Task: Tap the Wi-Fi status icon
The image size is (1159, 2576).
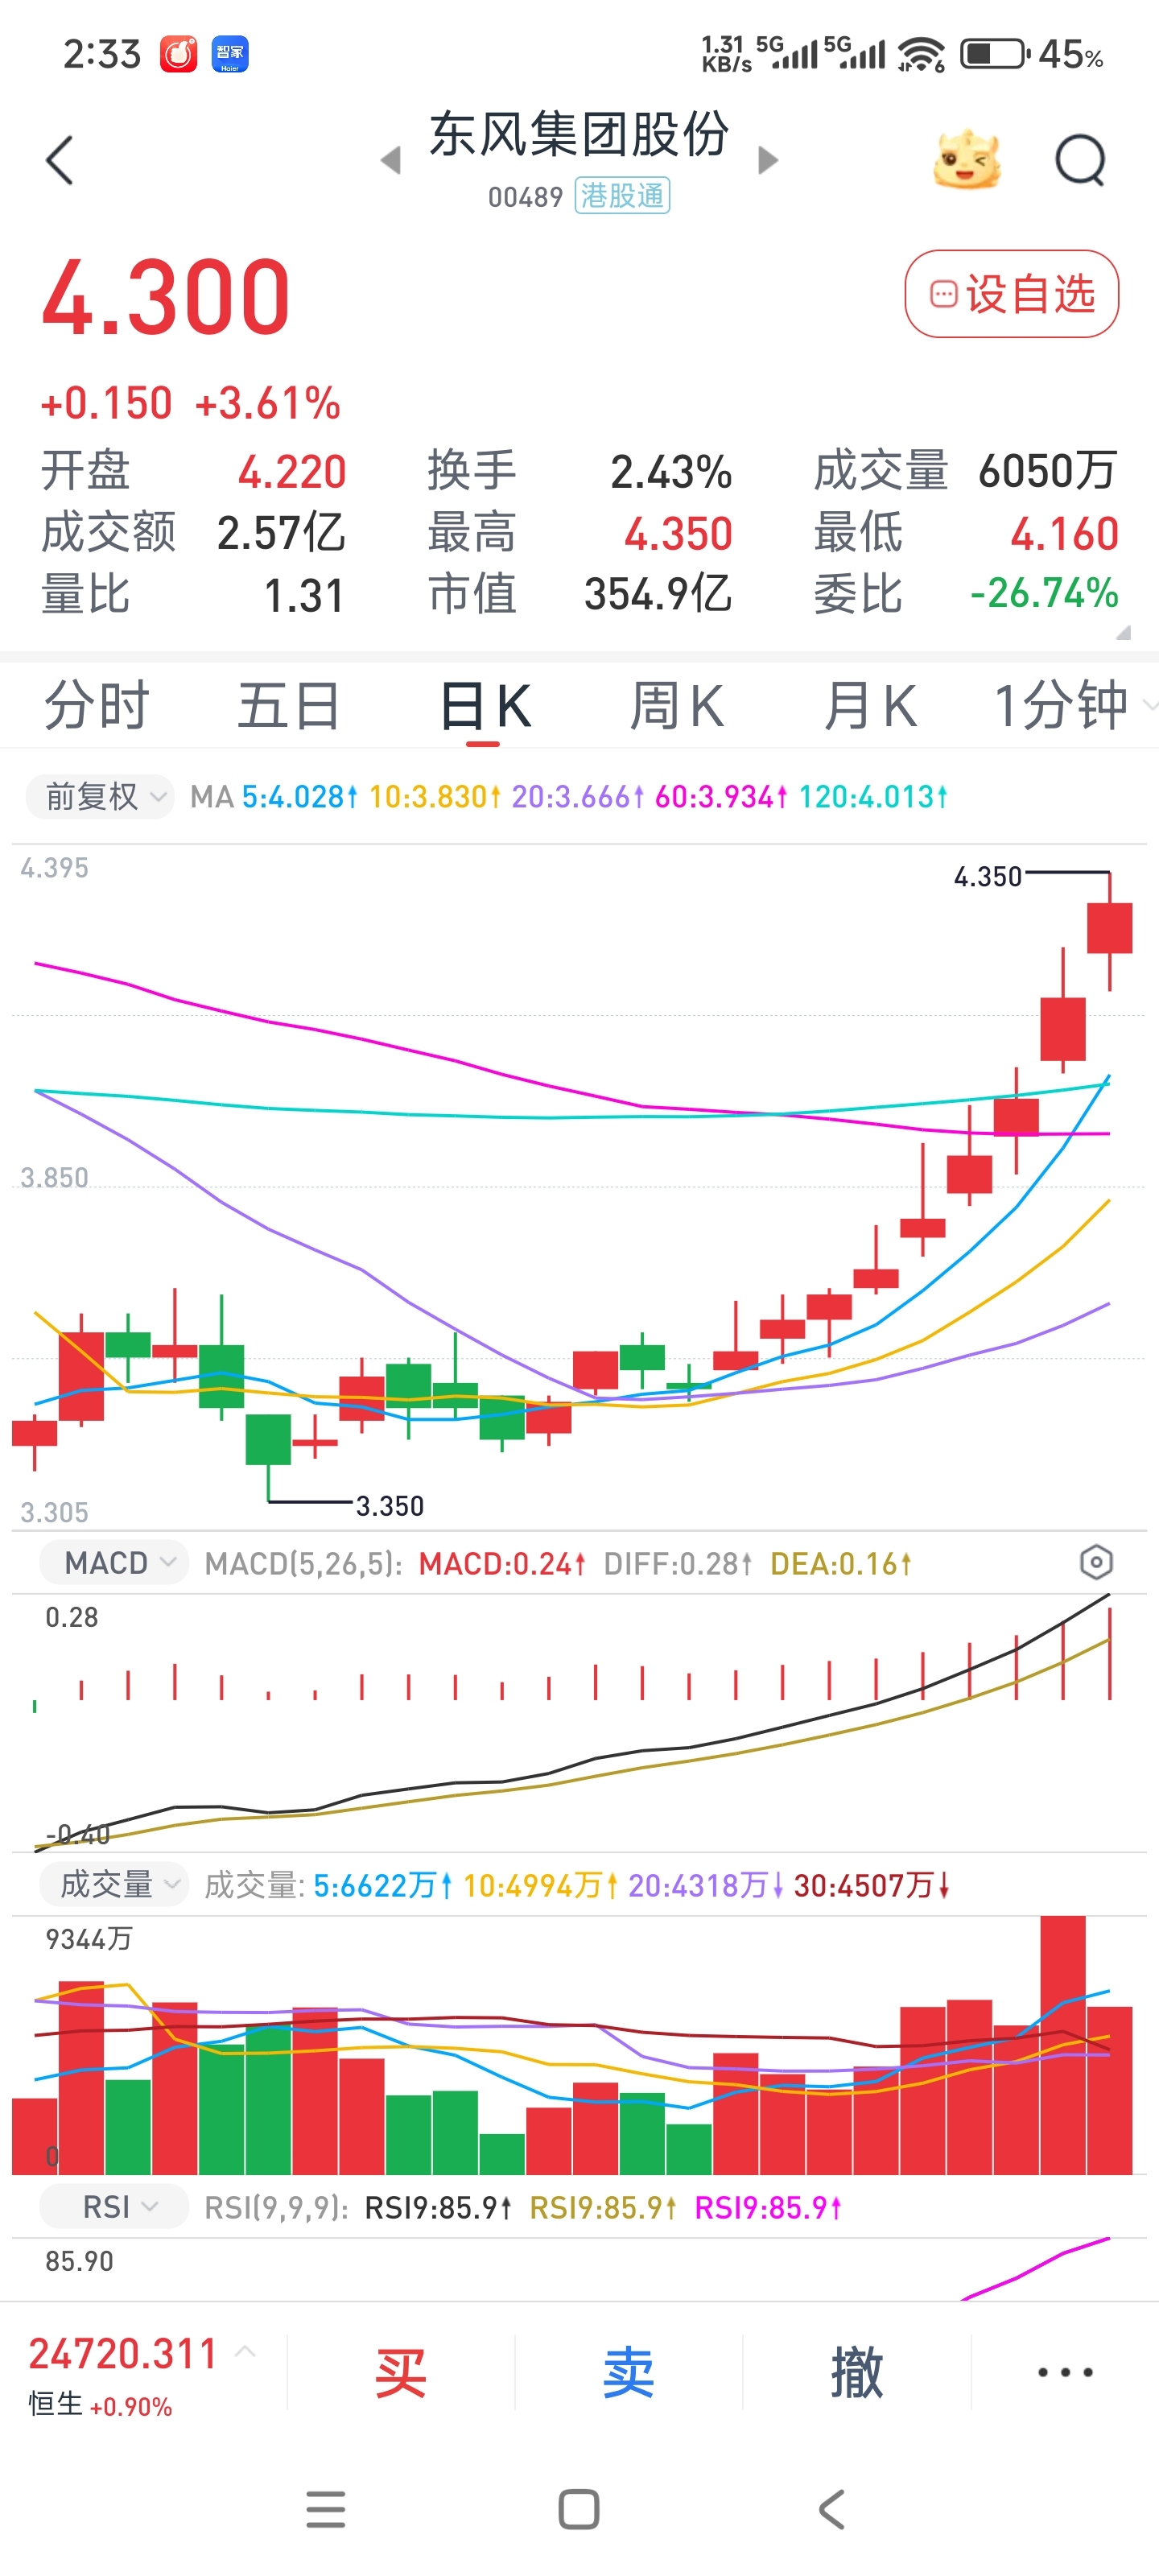Action: [921, 54]
